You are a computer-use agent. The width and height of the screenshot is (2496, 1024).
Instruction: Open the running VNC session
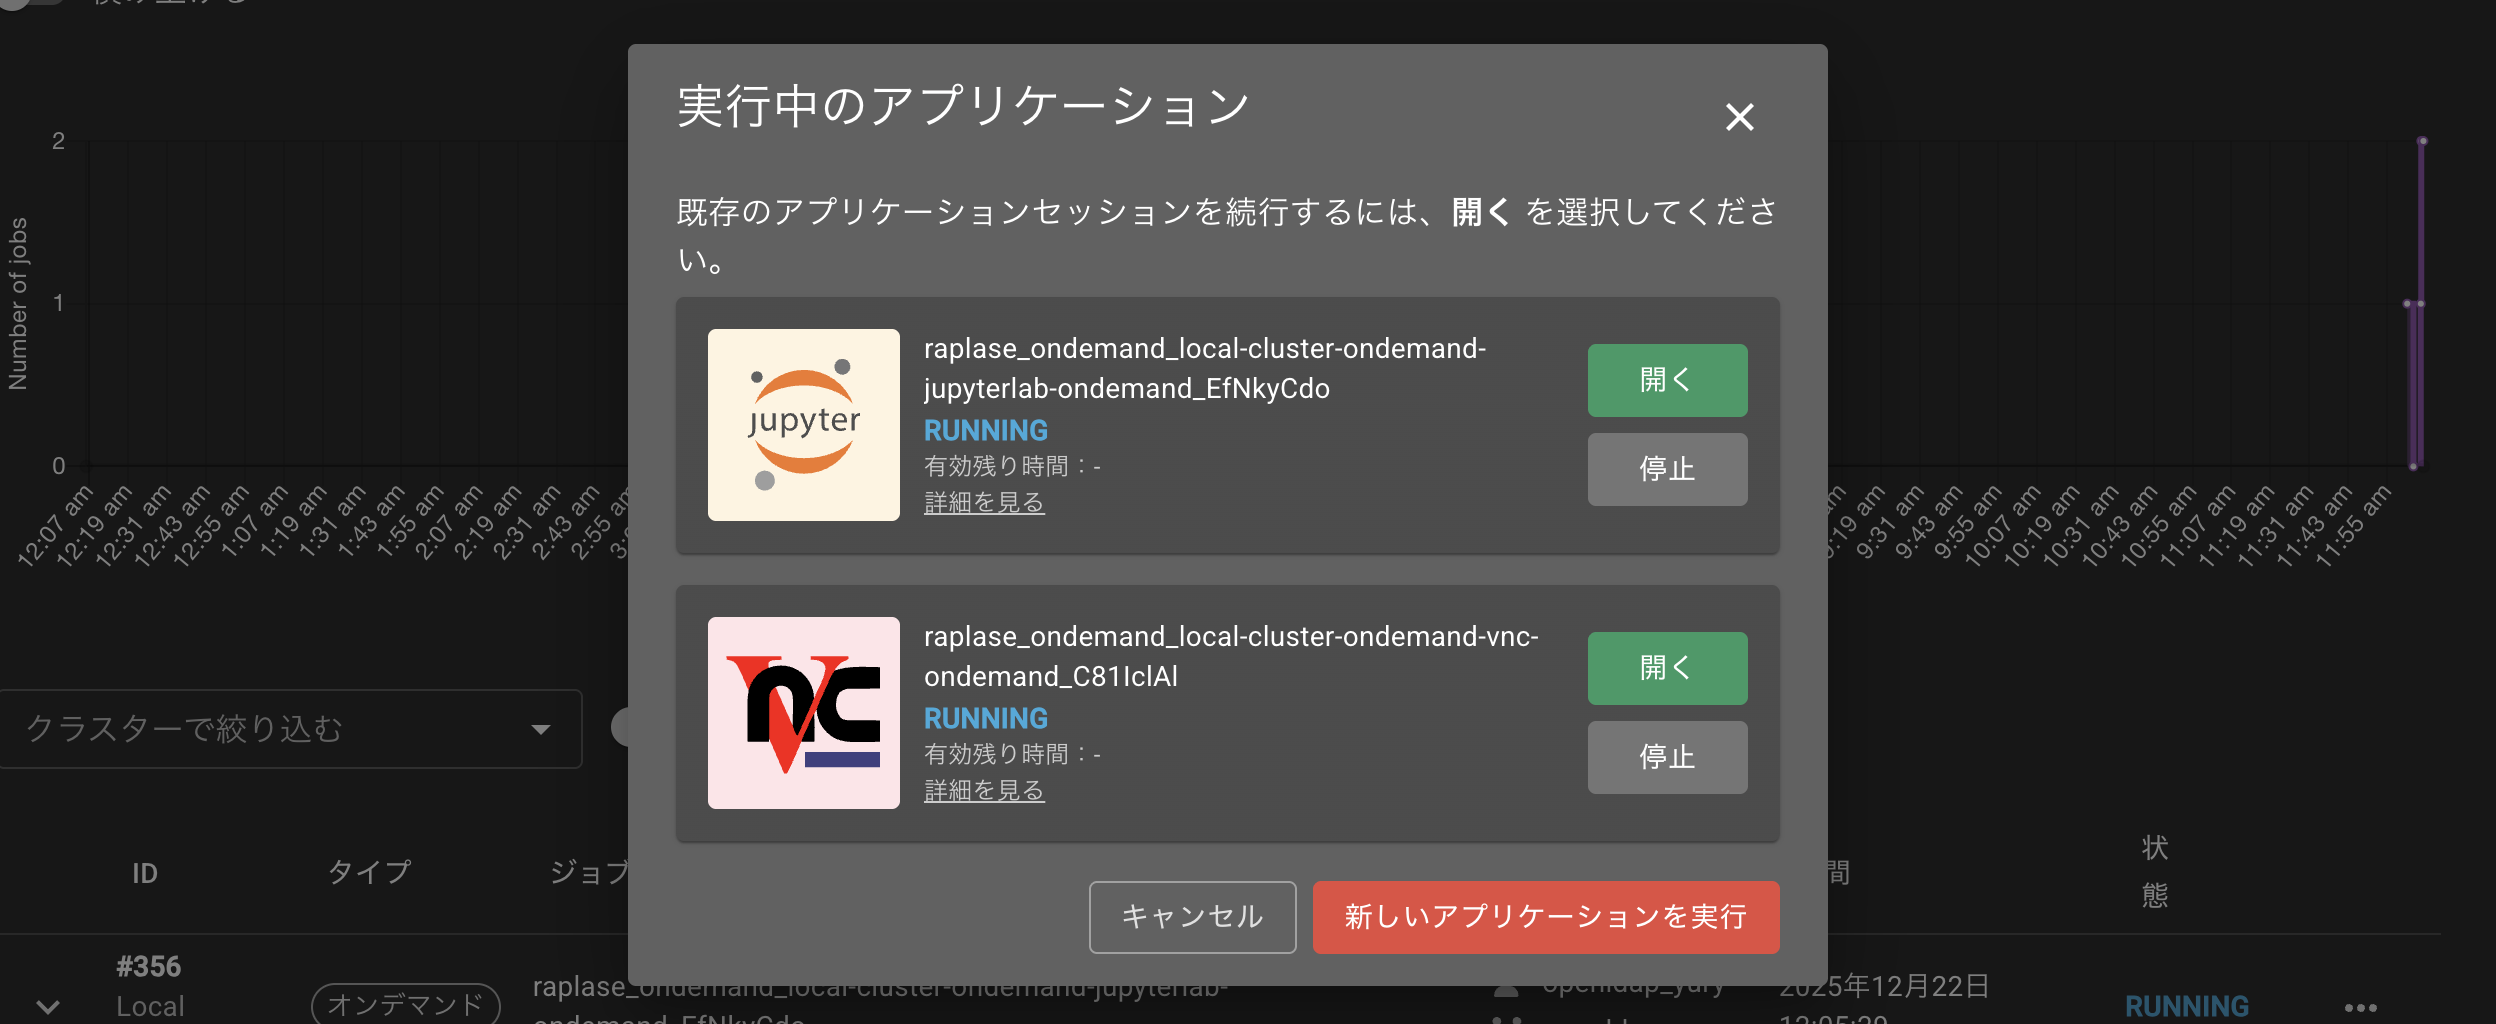pos(1667,668)
